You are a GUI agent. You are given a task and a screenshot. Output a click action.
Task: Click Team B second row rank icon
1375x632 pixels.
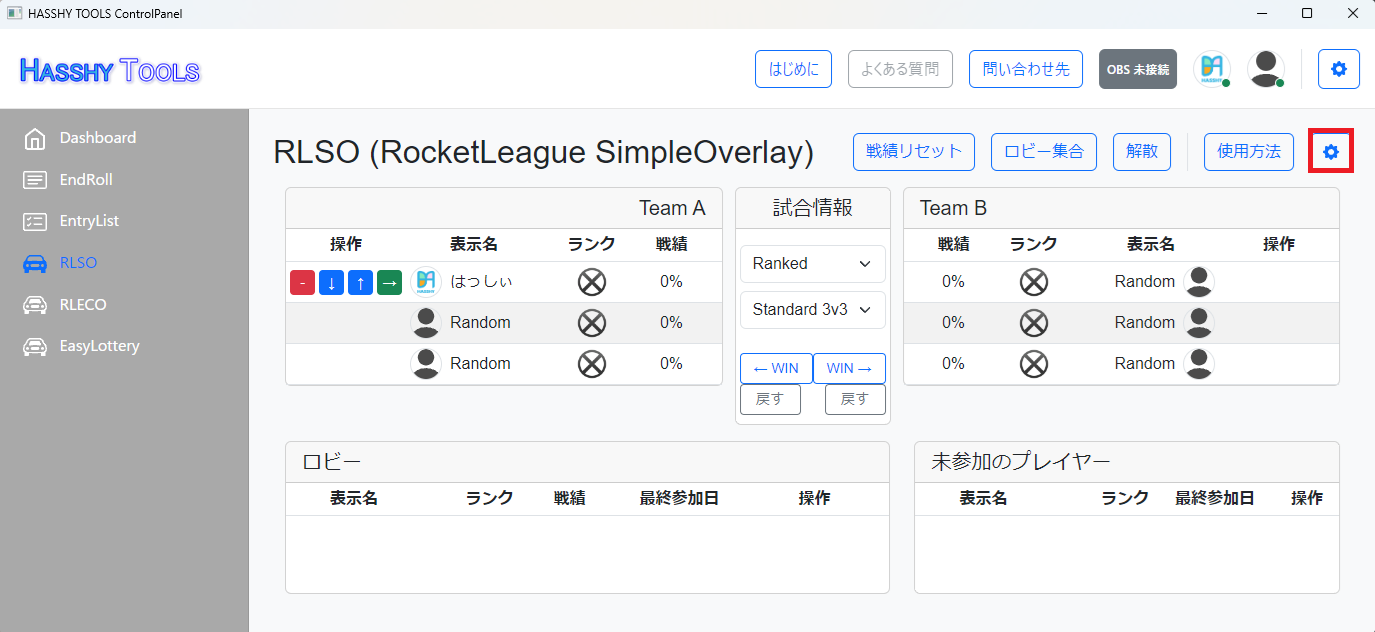(1034, 323)
